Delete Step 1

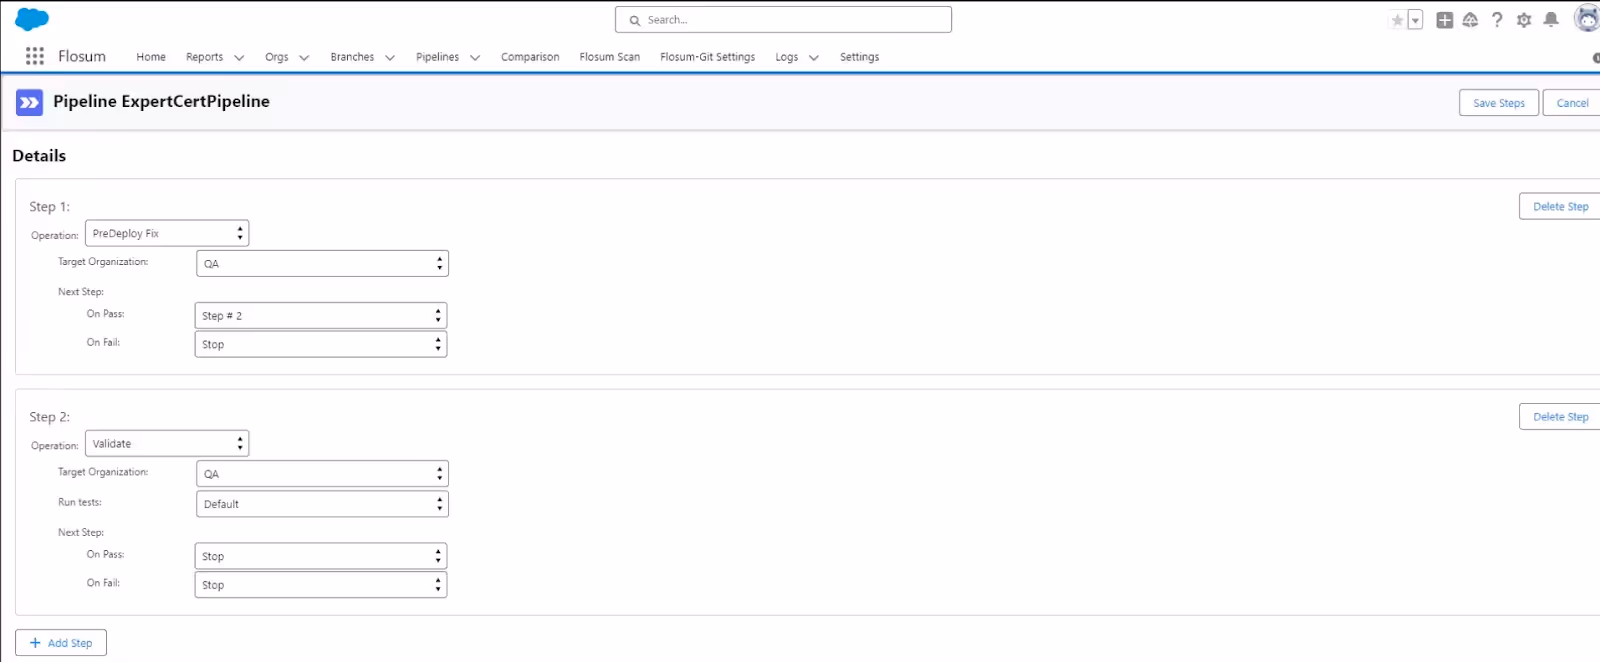1560,206
